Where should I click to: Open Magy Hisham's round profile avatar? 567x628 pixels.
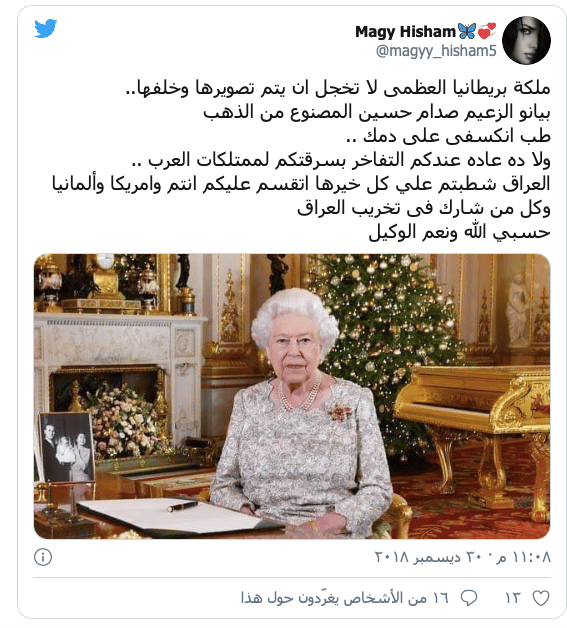526,40
